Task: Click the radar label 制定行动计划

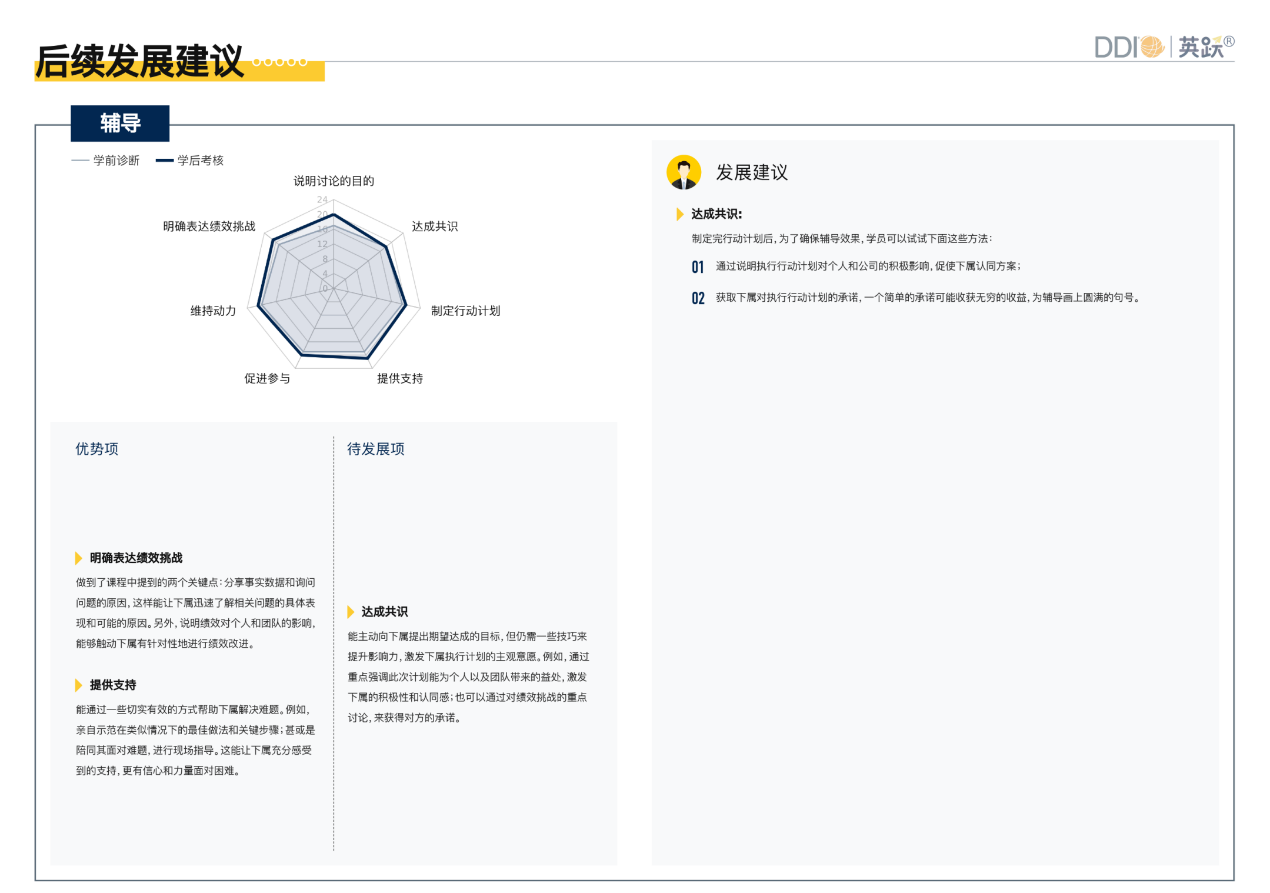Action: 466,311
